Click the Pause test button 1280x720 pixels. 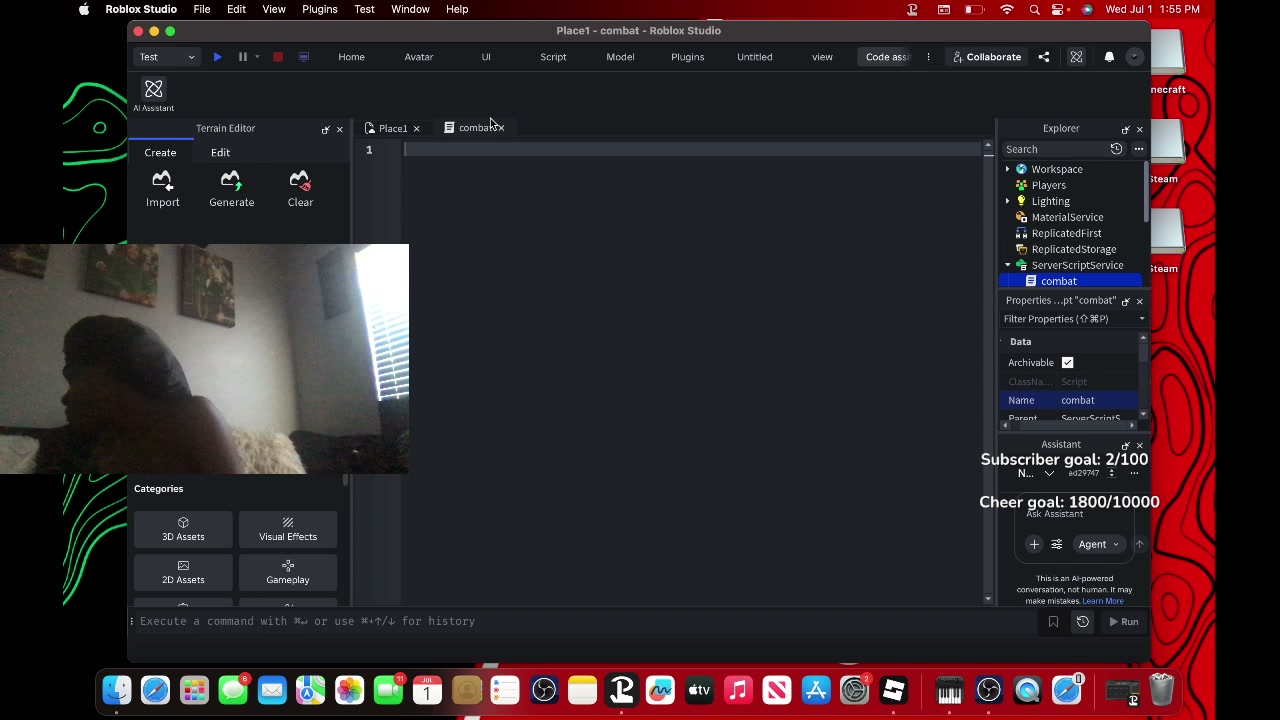(242, 57)
